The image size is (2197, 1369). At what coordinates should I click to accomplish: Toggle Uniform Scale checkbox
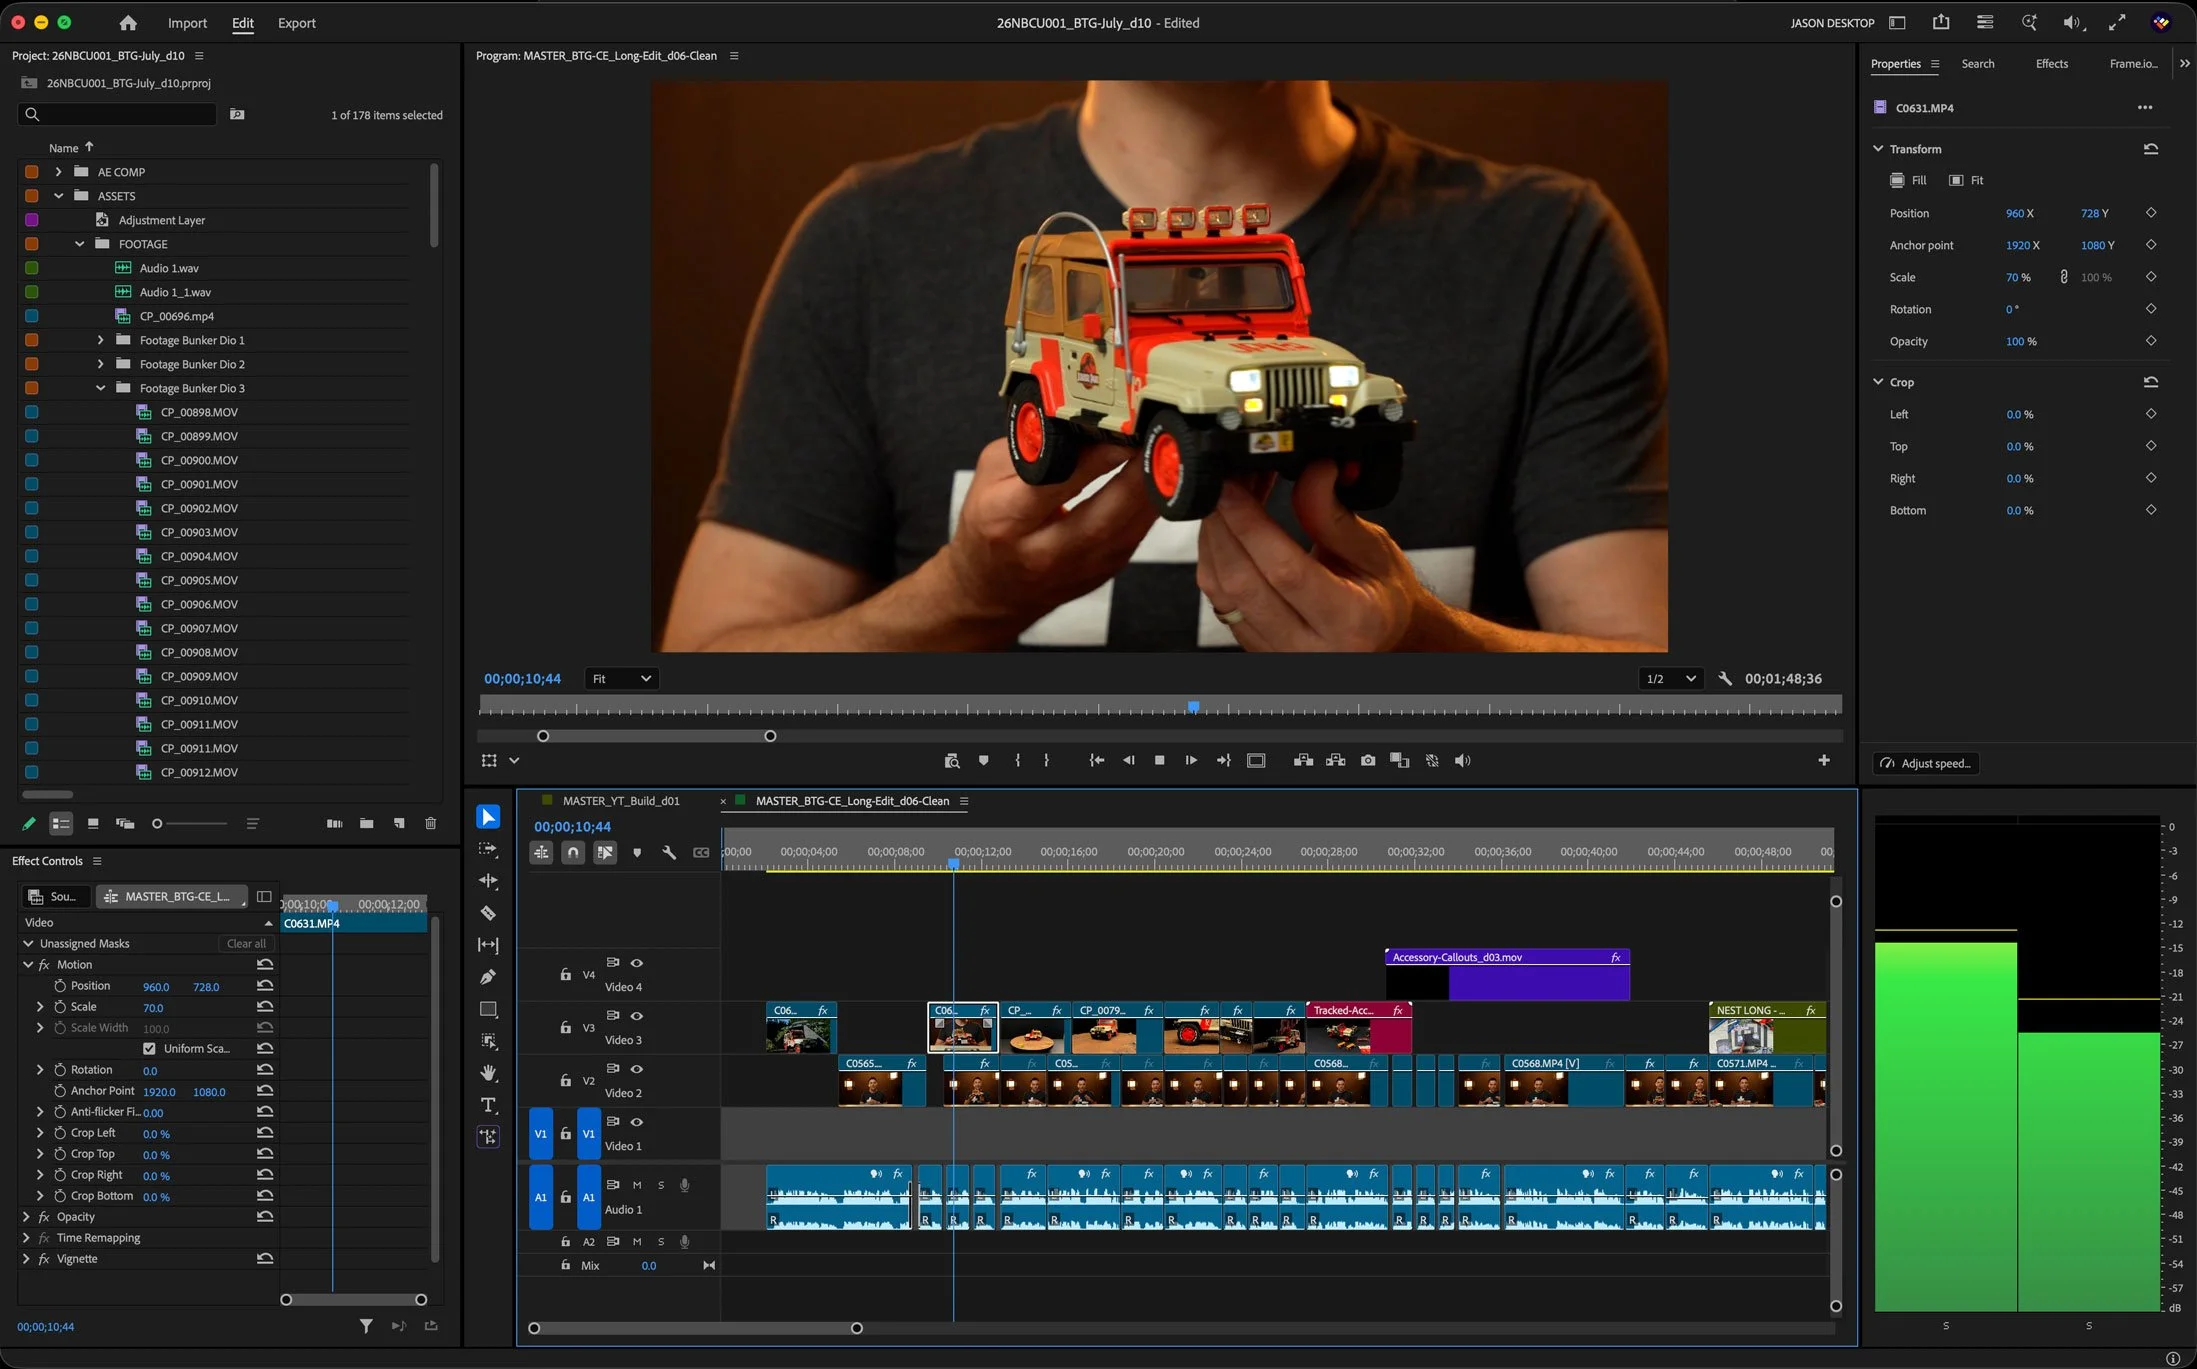pos(149,1049)
